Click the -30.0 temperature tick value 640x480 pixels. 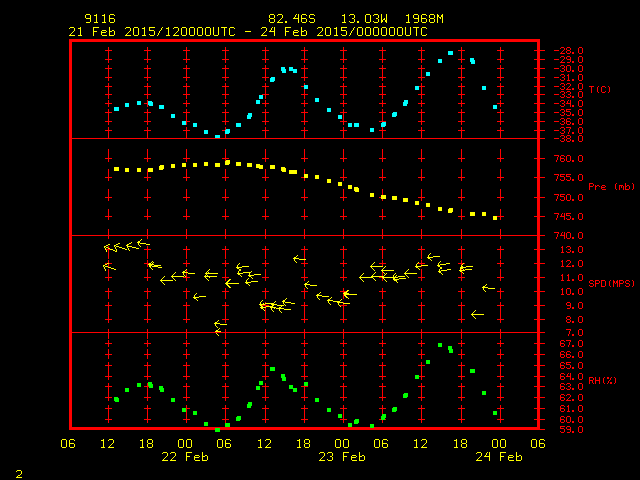pyautogui.click(x=568, y=69)
